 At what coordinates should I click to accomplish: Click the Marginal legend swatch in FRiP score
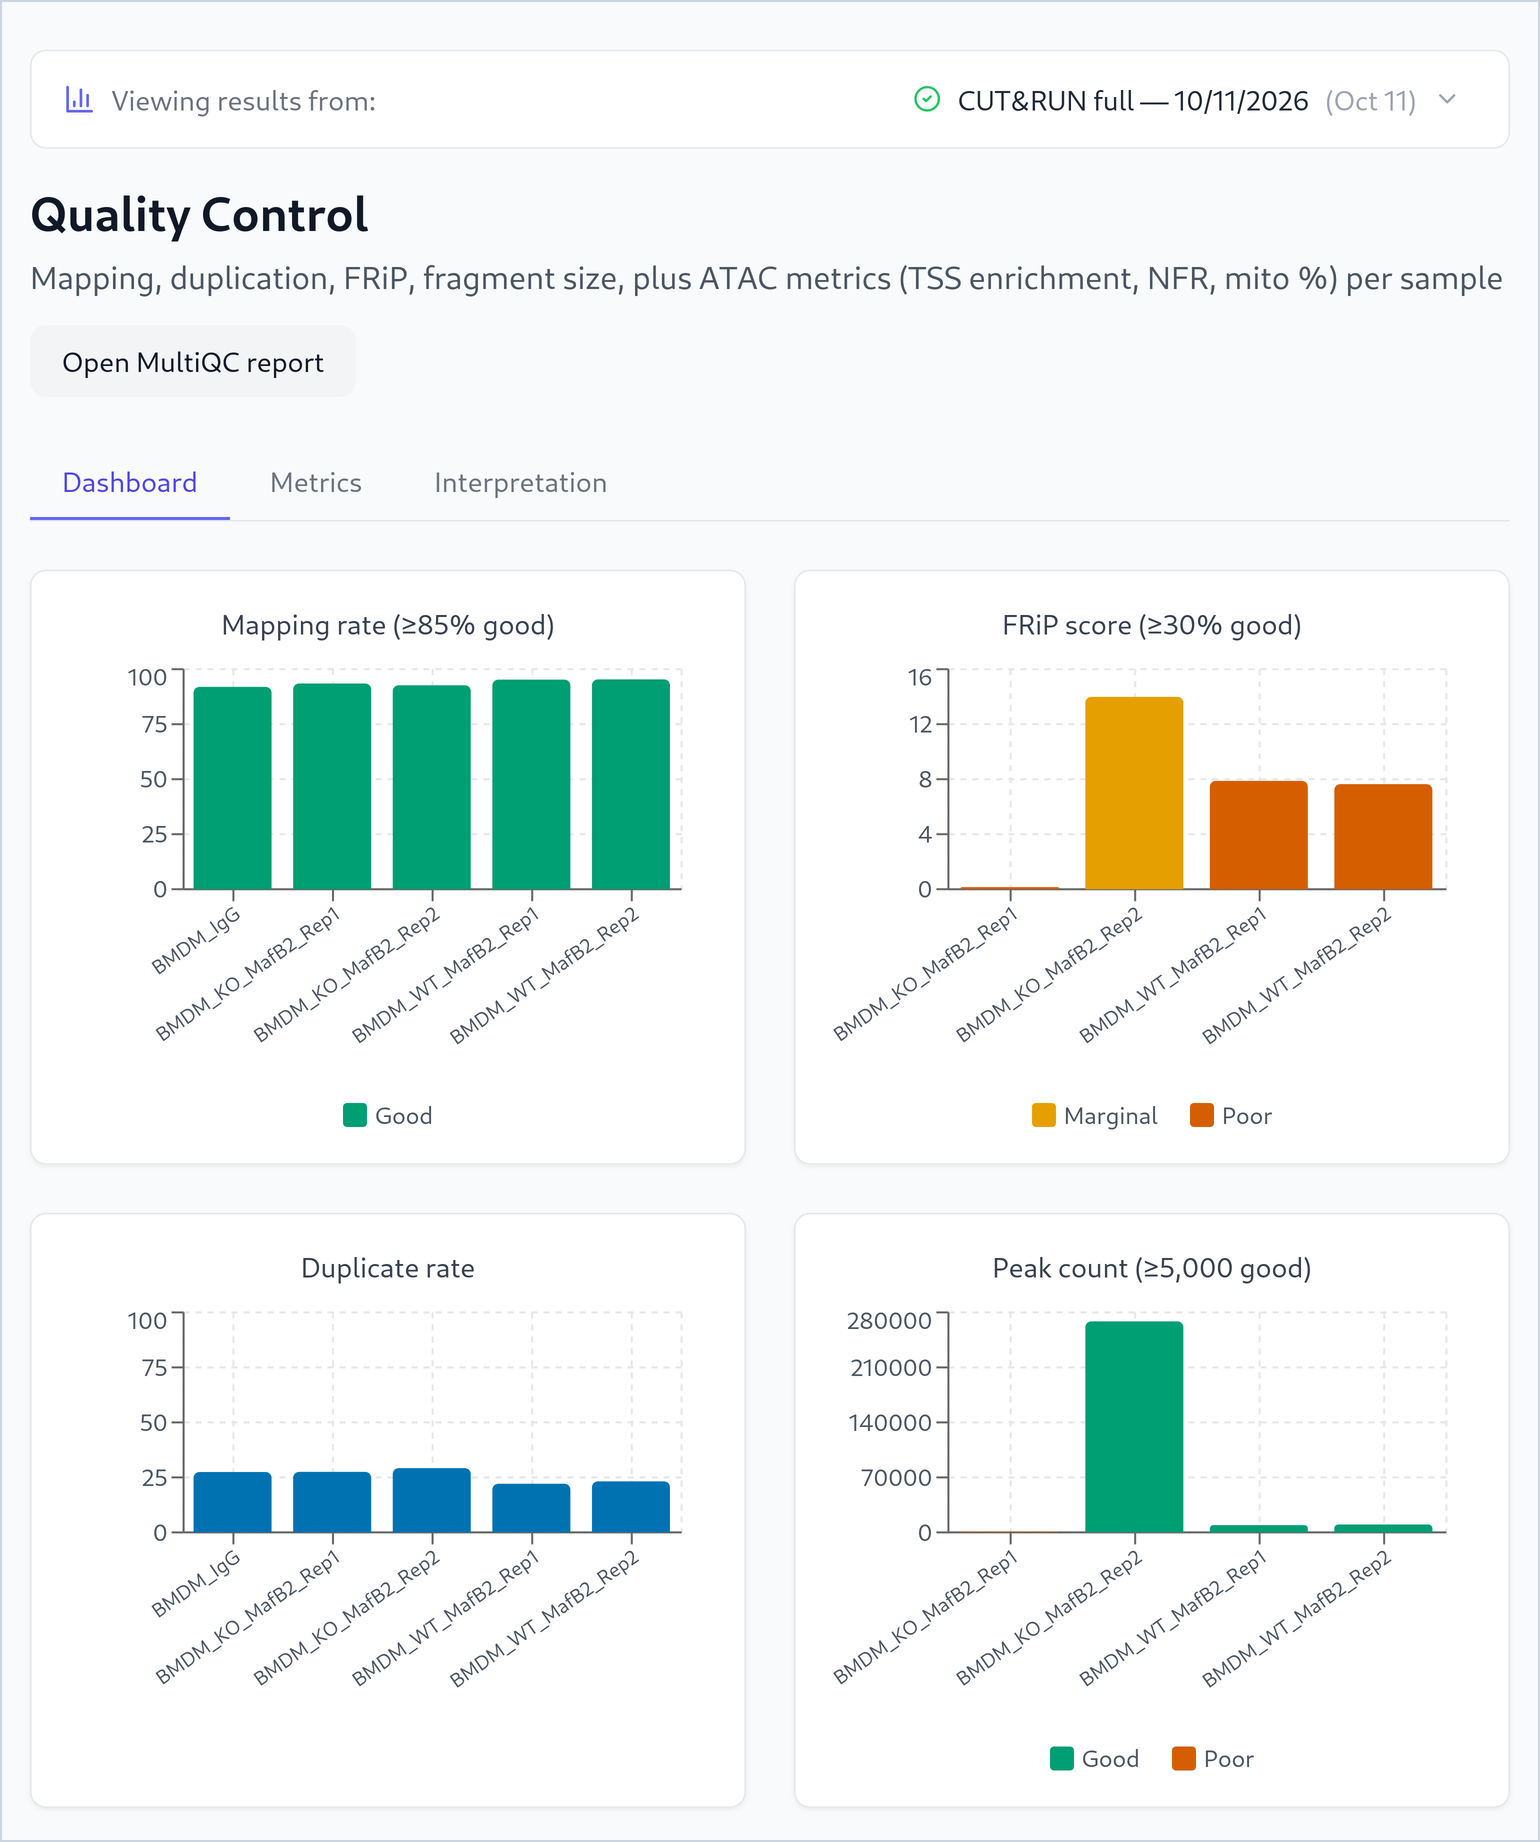(1044, 1115)
